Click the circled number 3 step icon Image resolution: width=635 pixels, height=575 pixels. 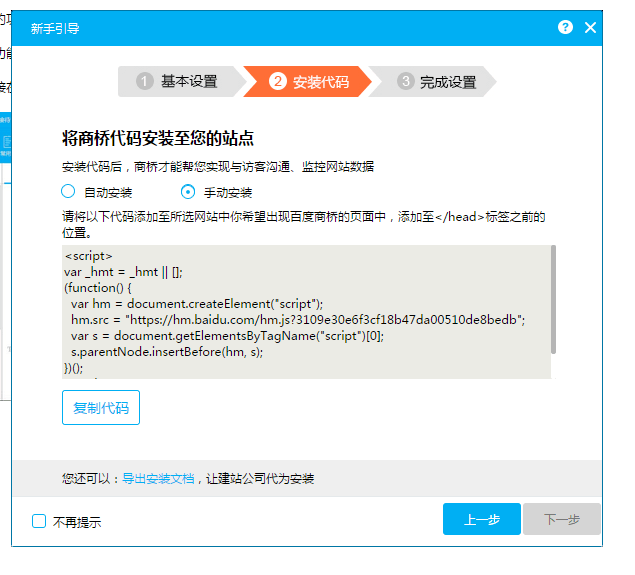[405, 82]
